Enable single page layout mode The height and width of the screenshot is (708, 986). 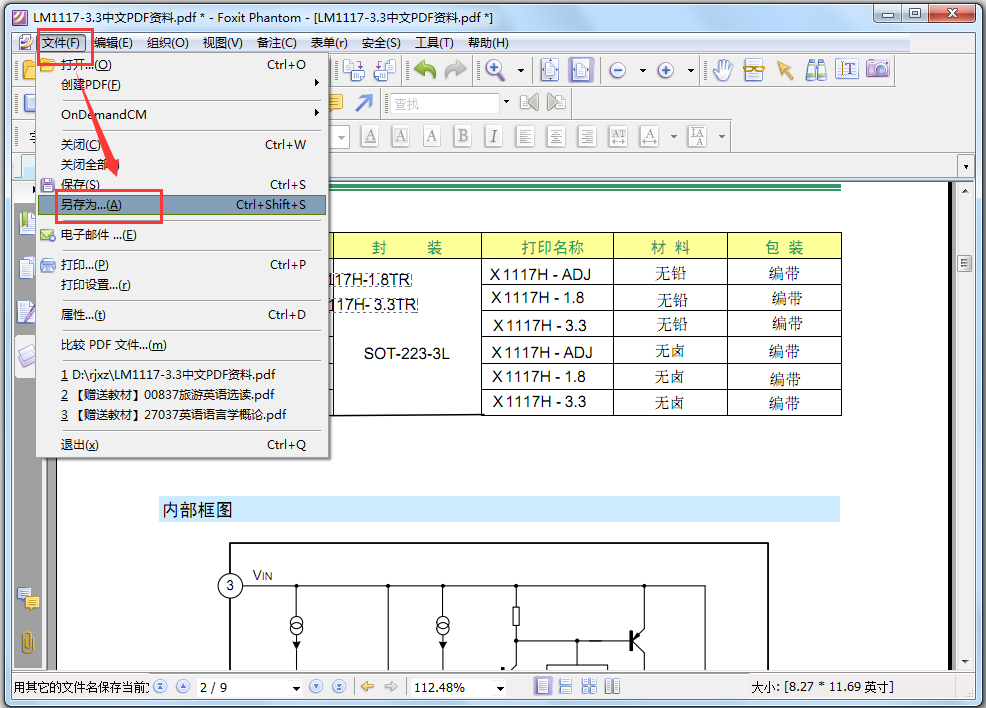pyautogui.click(x=543, y=687)
